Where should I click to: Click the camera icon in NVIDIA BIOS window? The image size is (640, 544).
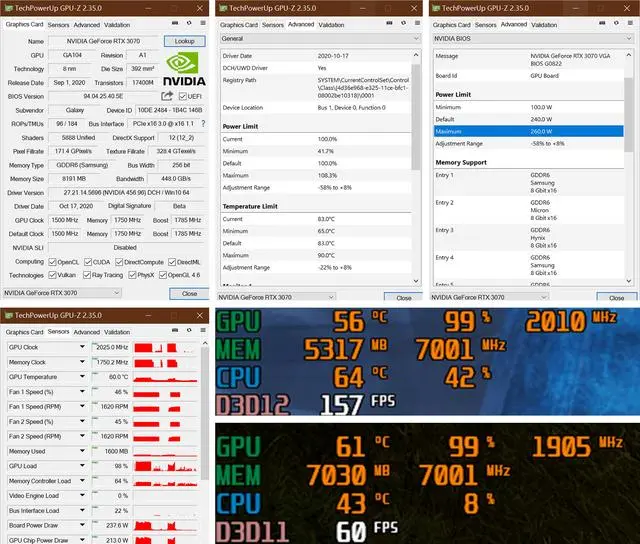[602, 23]
